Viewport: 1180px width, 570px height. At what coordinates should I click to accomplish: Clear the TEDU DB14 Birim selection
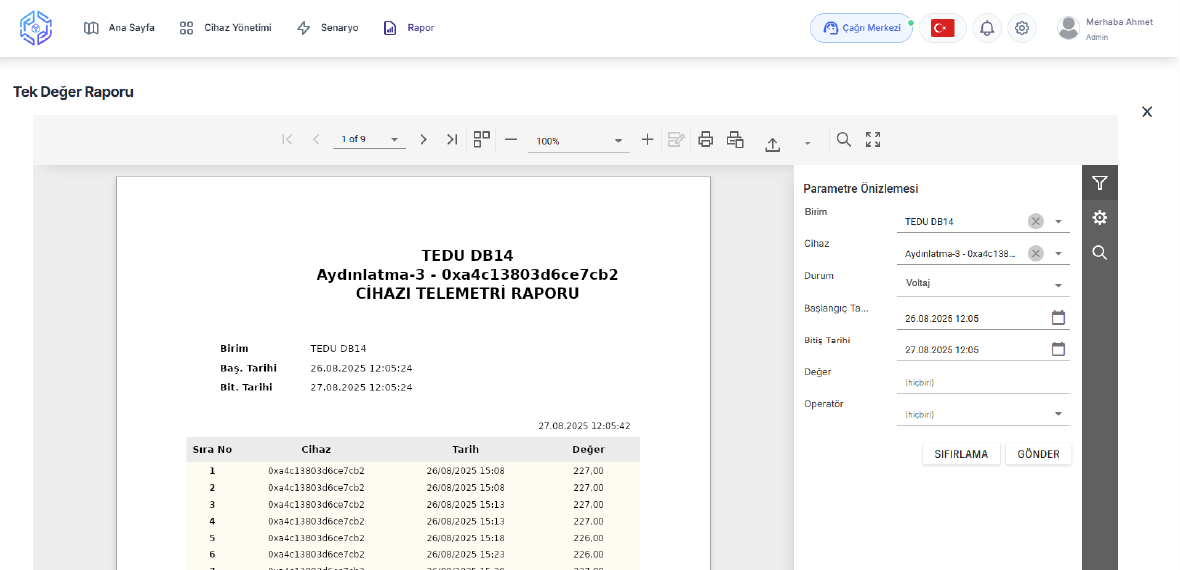pyautogui.click(x=1036, y=221)
